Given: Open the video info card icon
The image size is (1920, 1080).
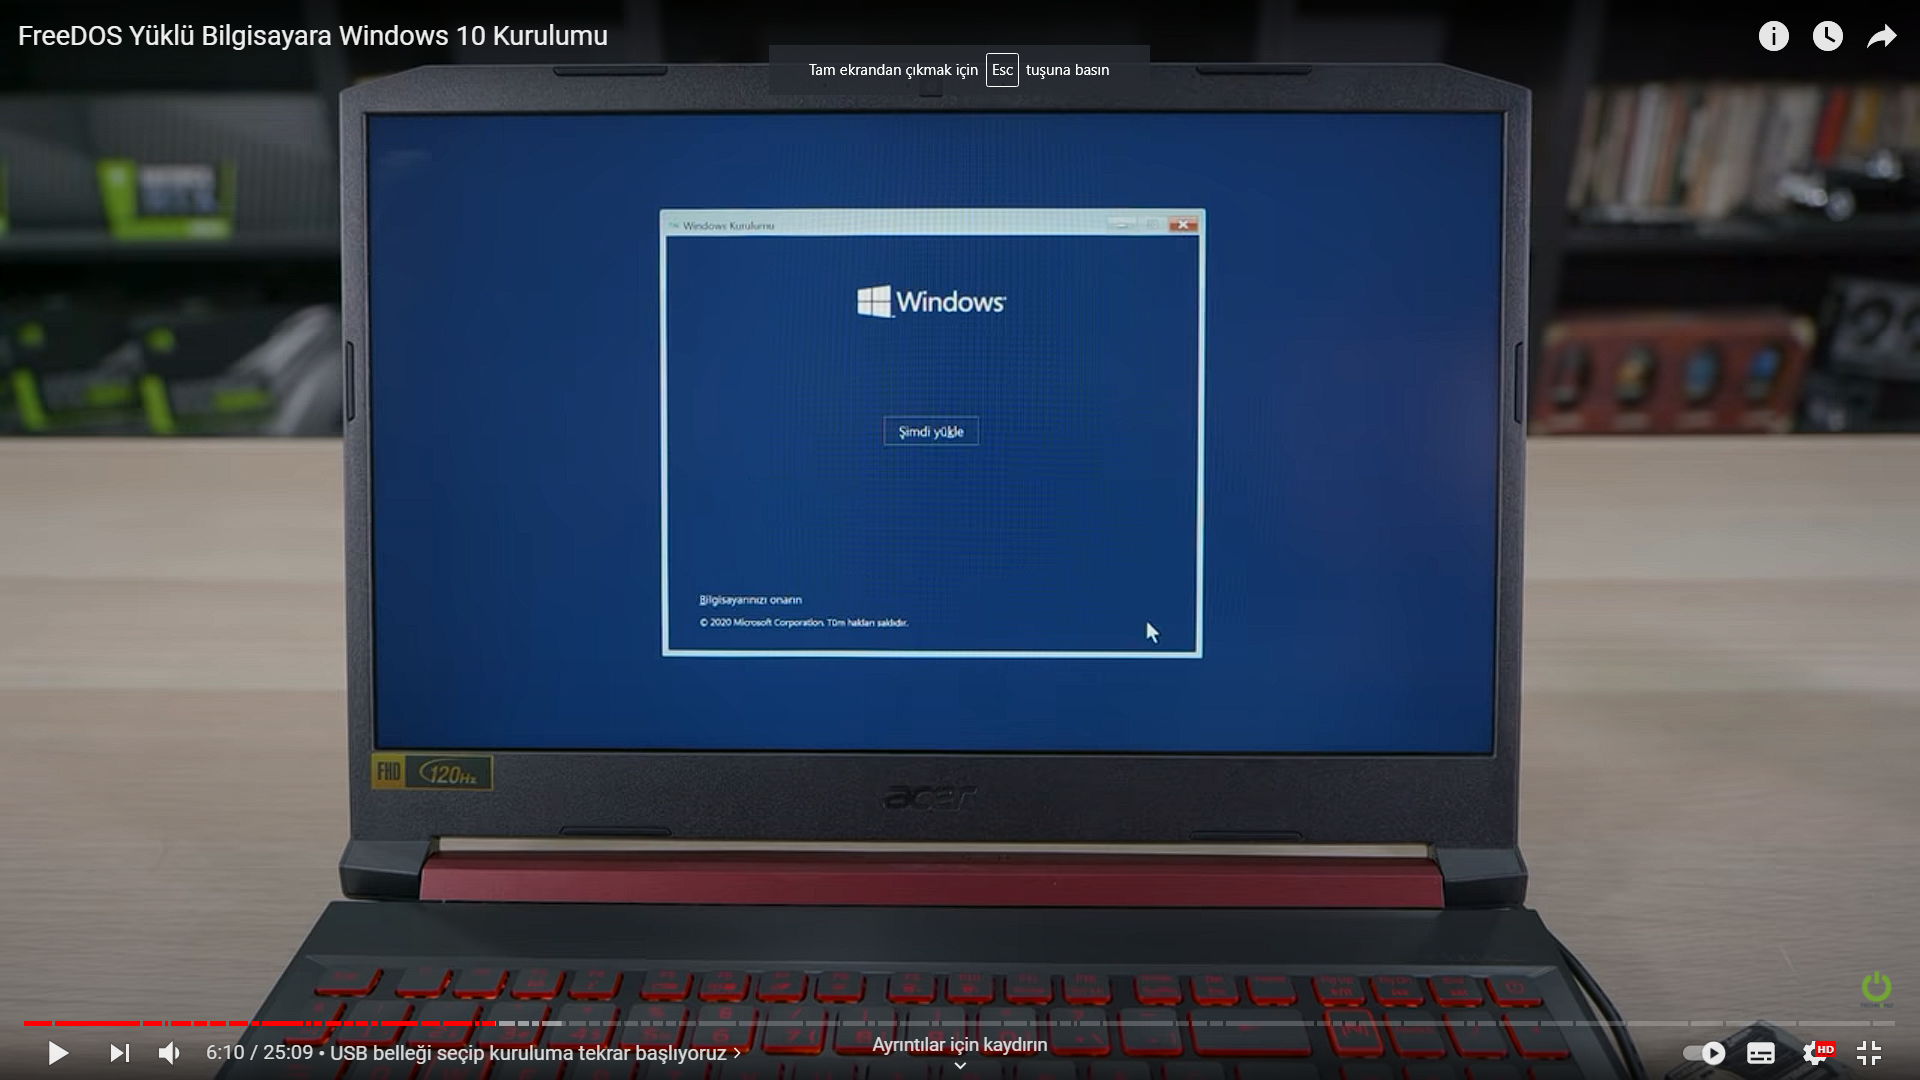Looking at the screenshot, I should 1773,37.
